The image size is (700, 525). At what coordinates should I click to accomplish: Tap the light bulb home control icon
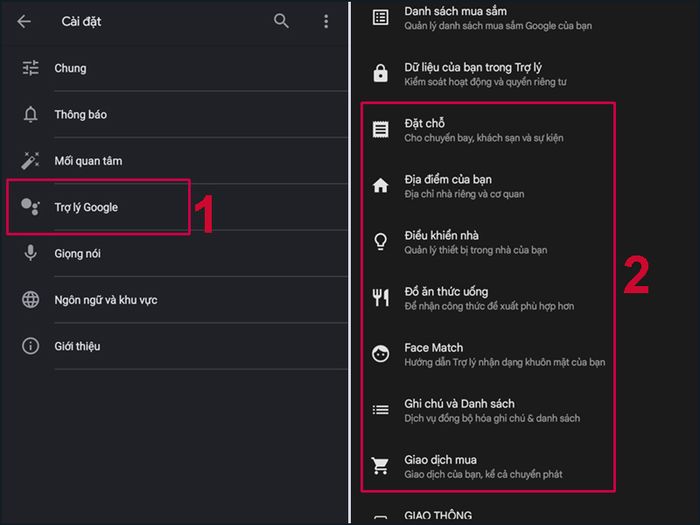pos(380,241)
